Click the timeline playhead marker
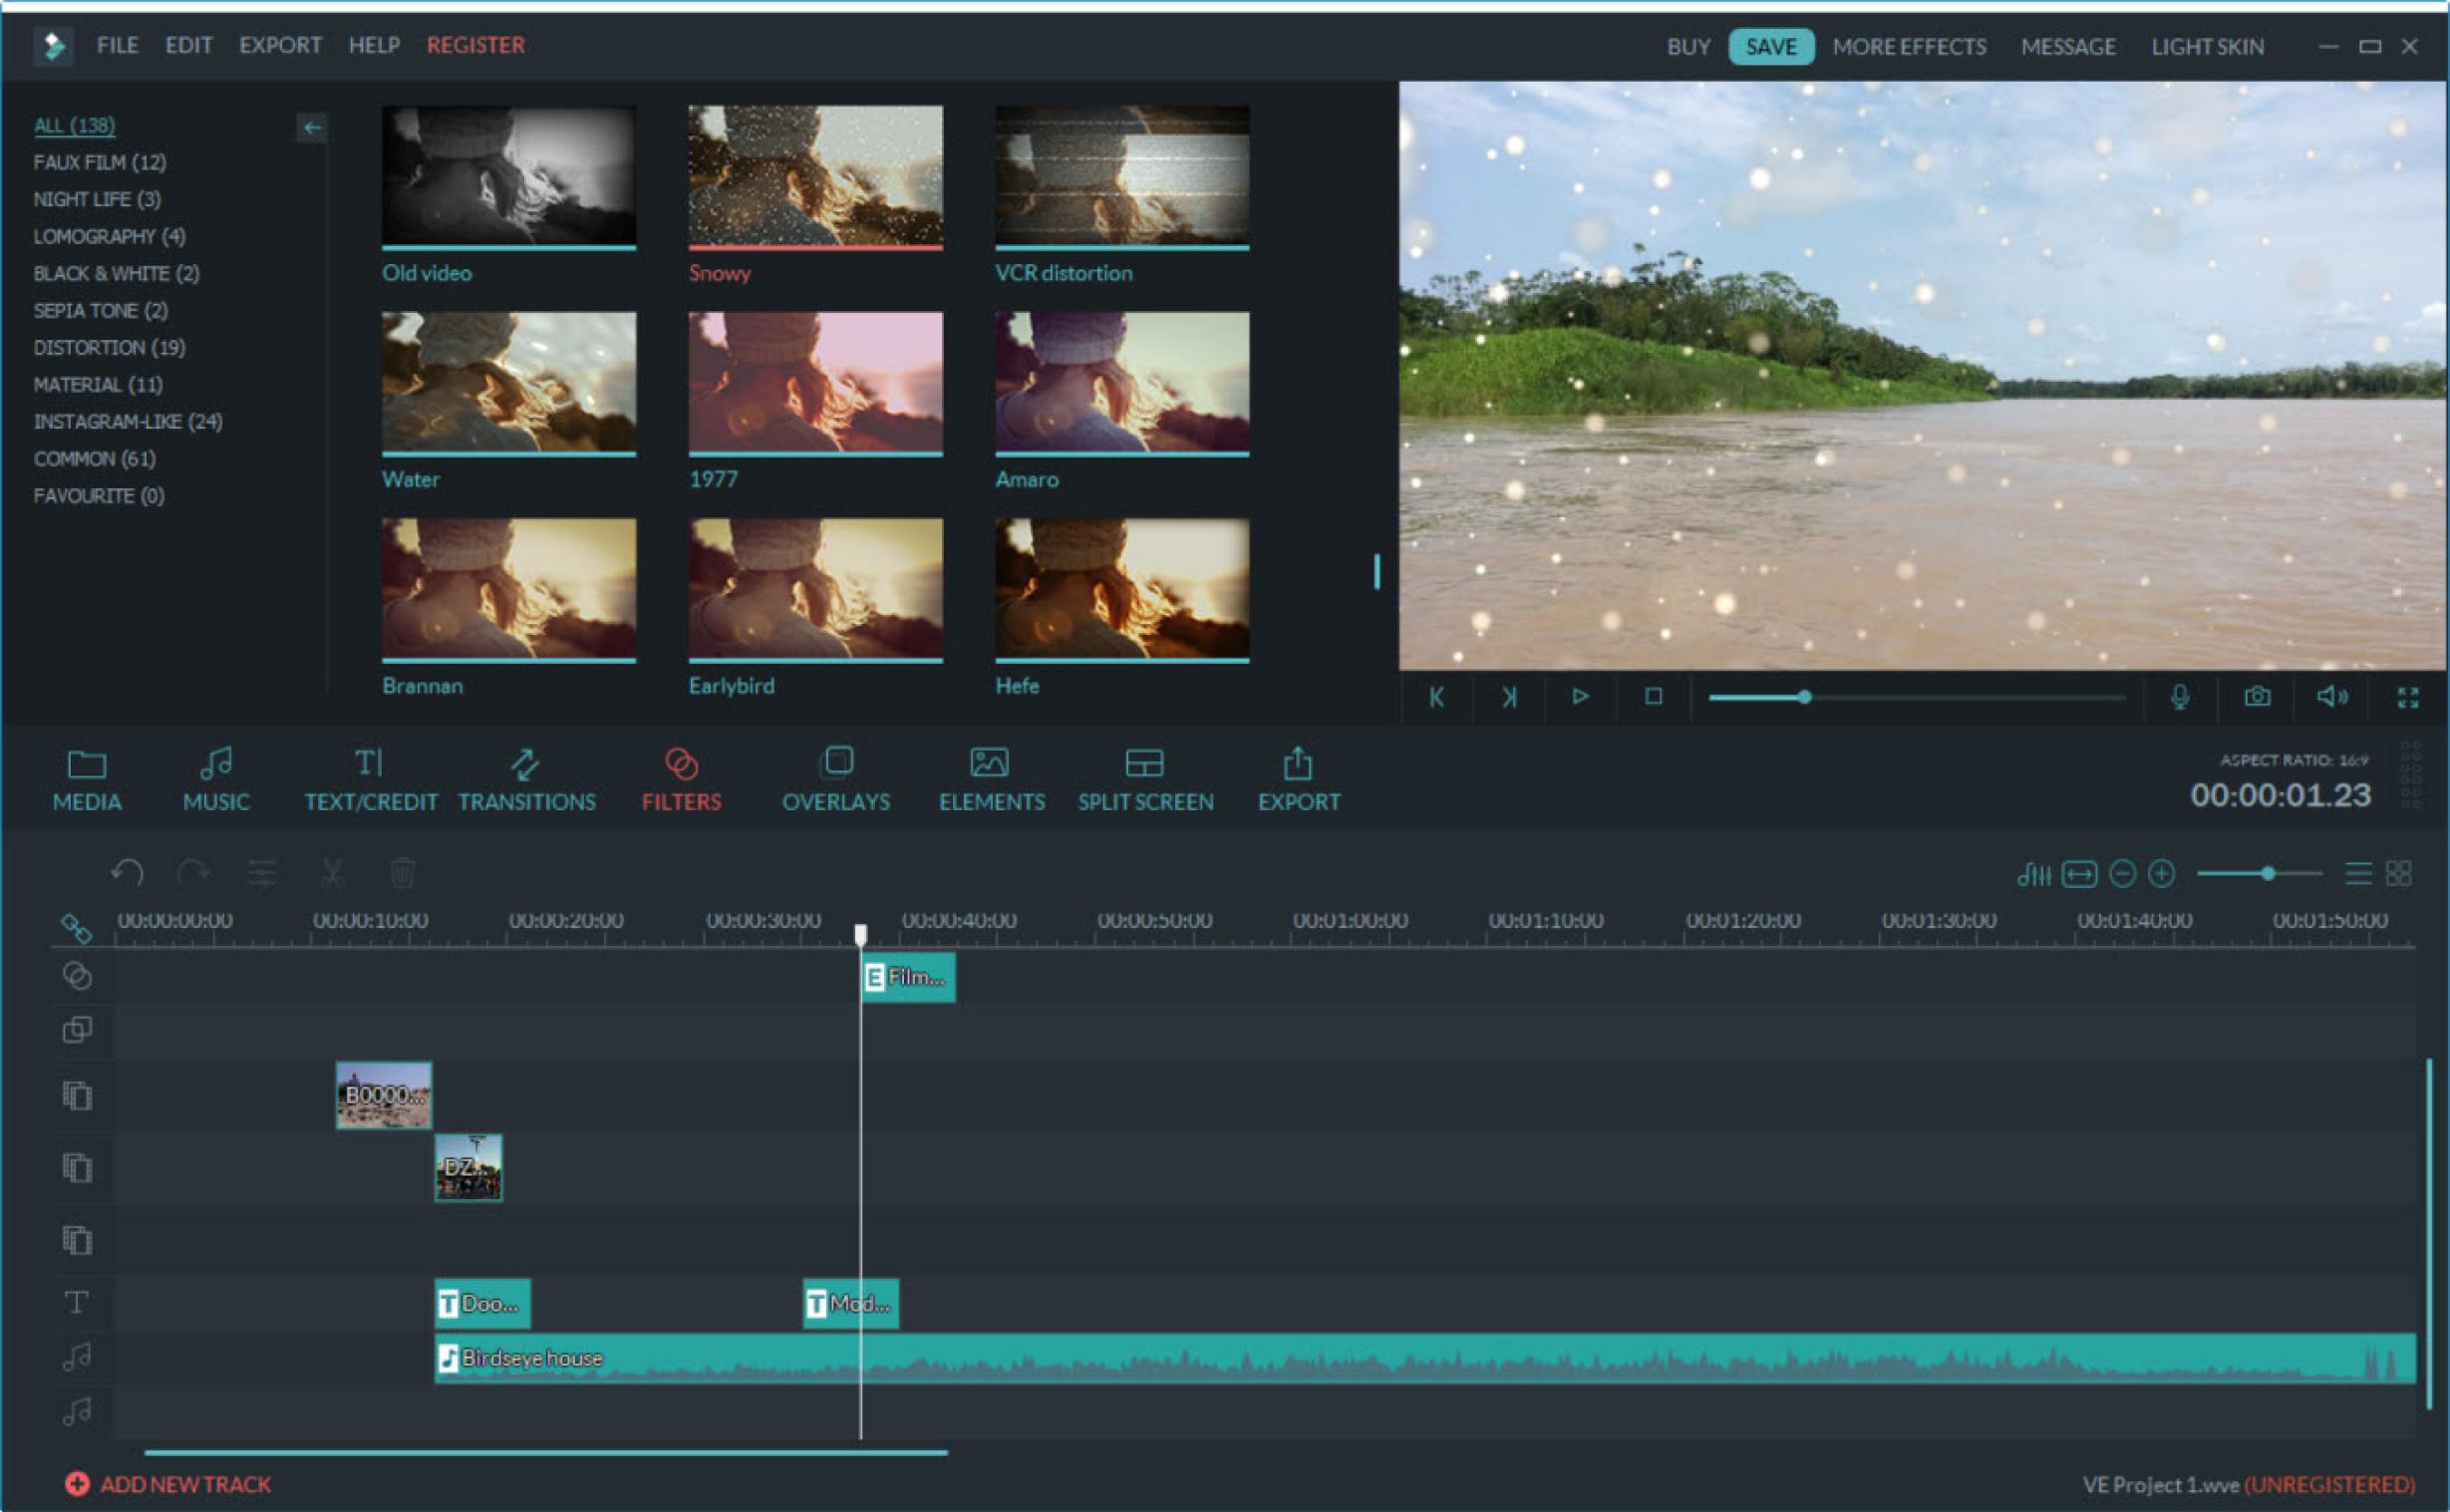The image size is (2450, 1512). tap(860, 934)
